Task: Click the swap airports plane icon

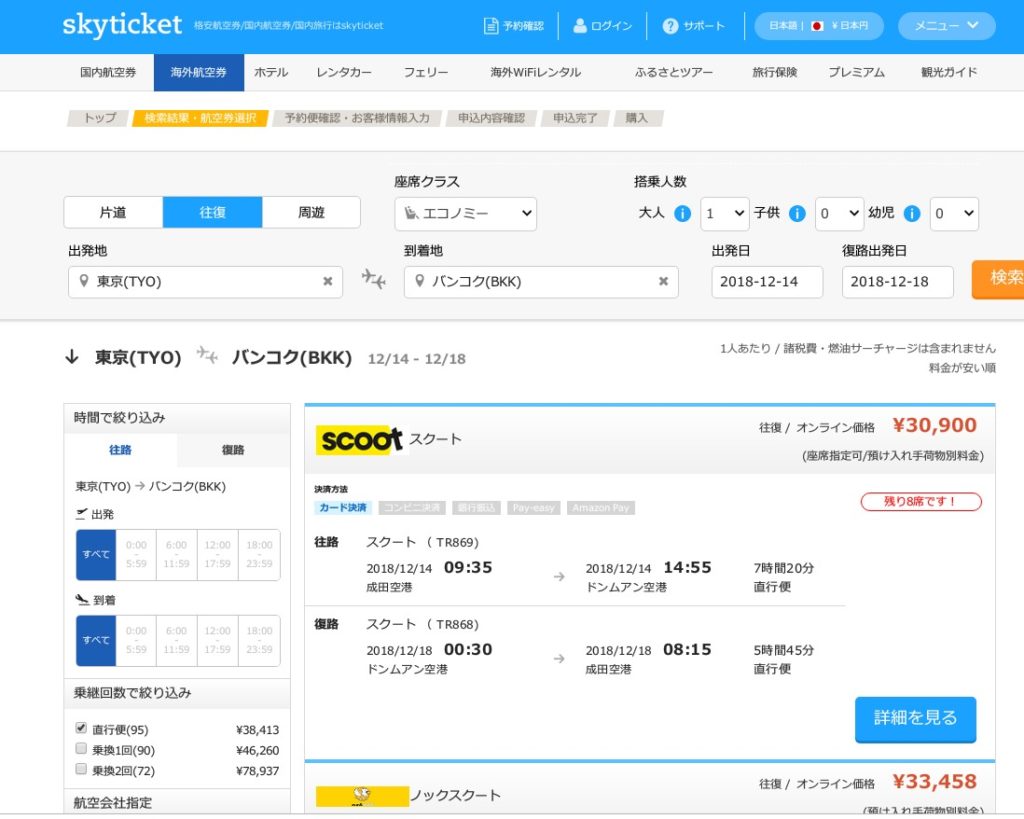Action: pos(374,279)
